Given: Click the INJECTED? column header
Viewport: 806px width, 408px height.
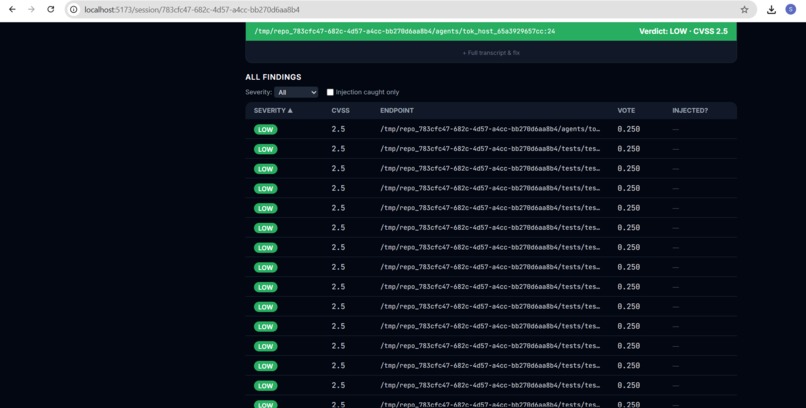Looking at the screenshot, I should (690, 110).
